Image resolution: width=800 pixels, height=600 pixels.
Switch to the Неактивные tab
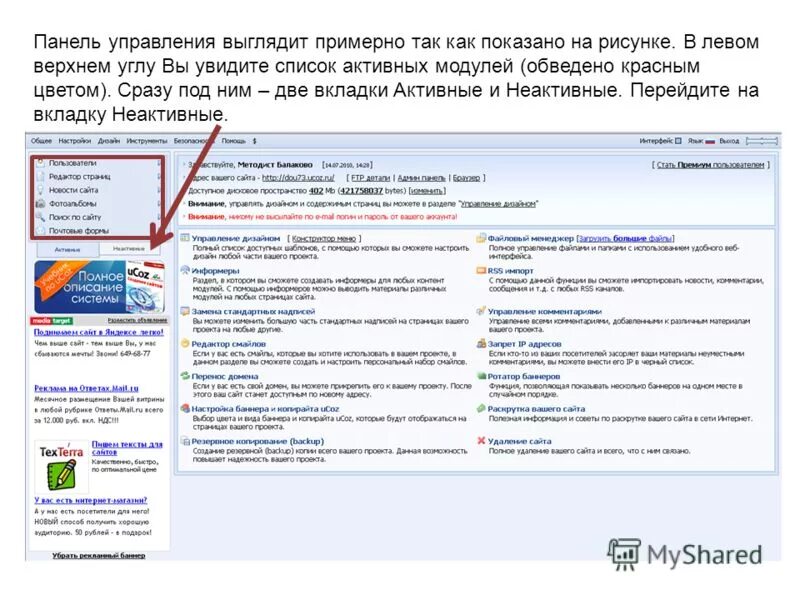pyautogui.click(x=130, y=247)
